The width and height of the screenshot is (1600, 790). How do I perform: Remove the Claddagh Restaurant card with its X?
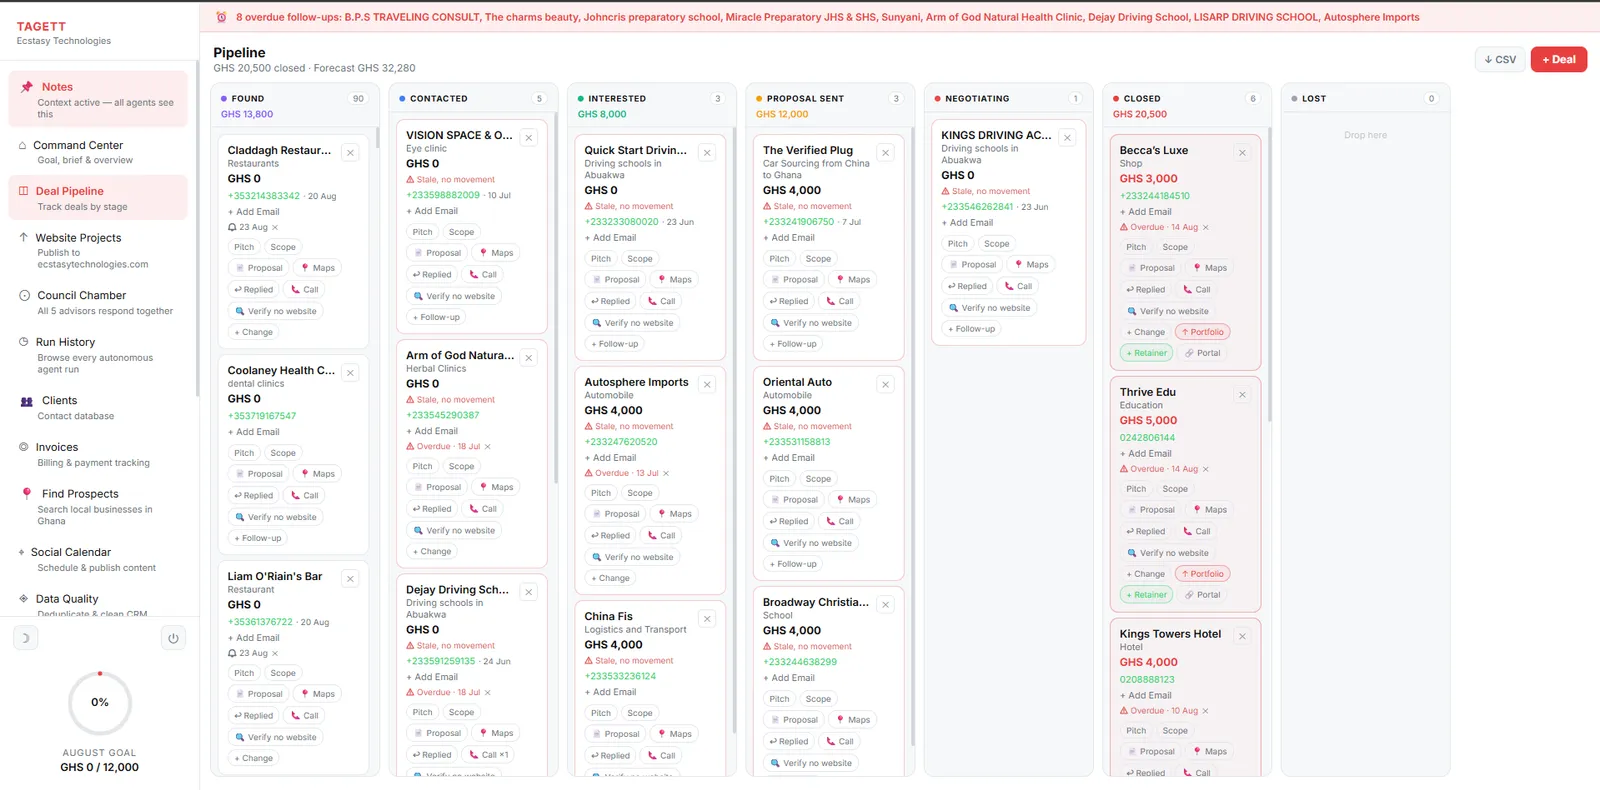[350, 152]
